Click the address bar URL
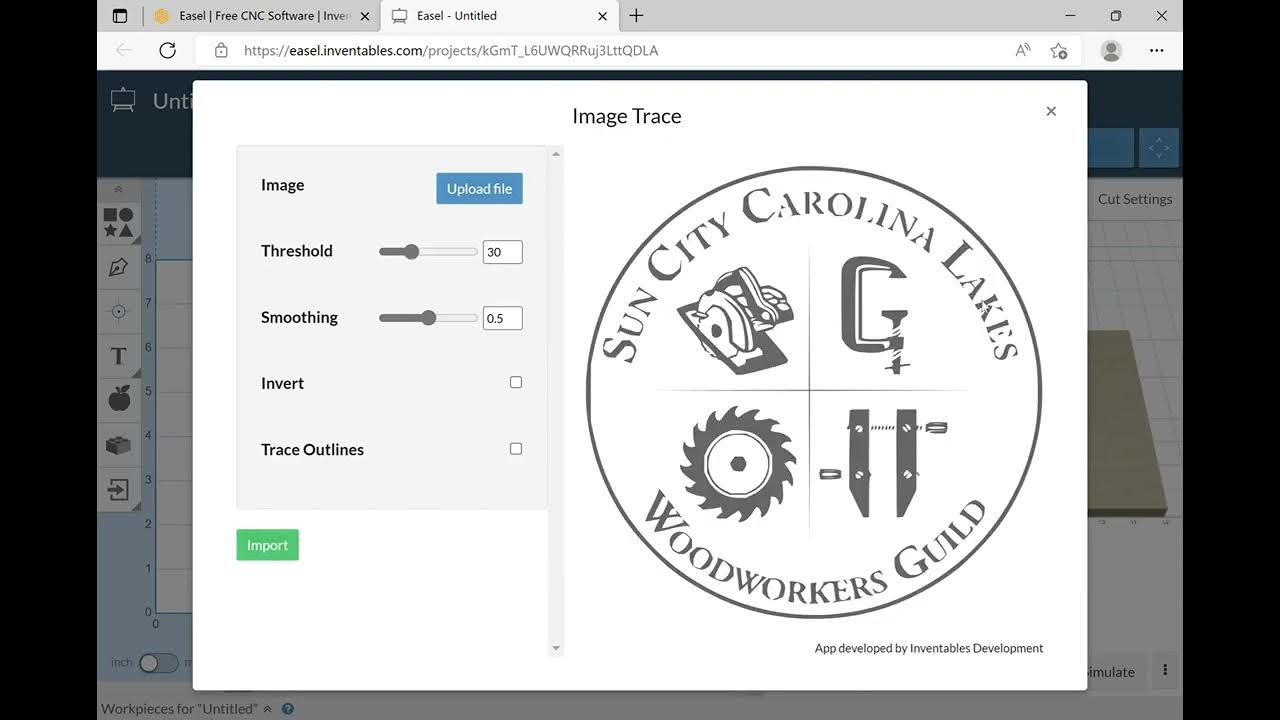This screenshot has height=720, width=1280. (451, 50)
